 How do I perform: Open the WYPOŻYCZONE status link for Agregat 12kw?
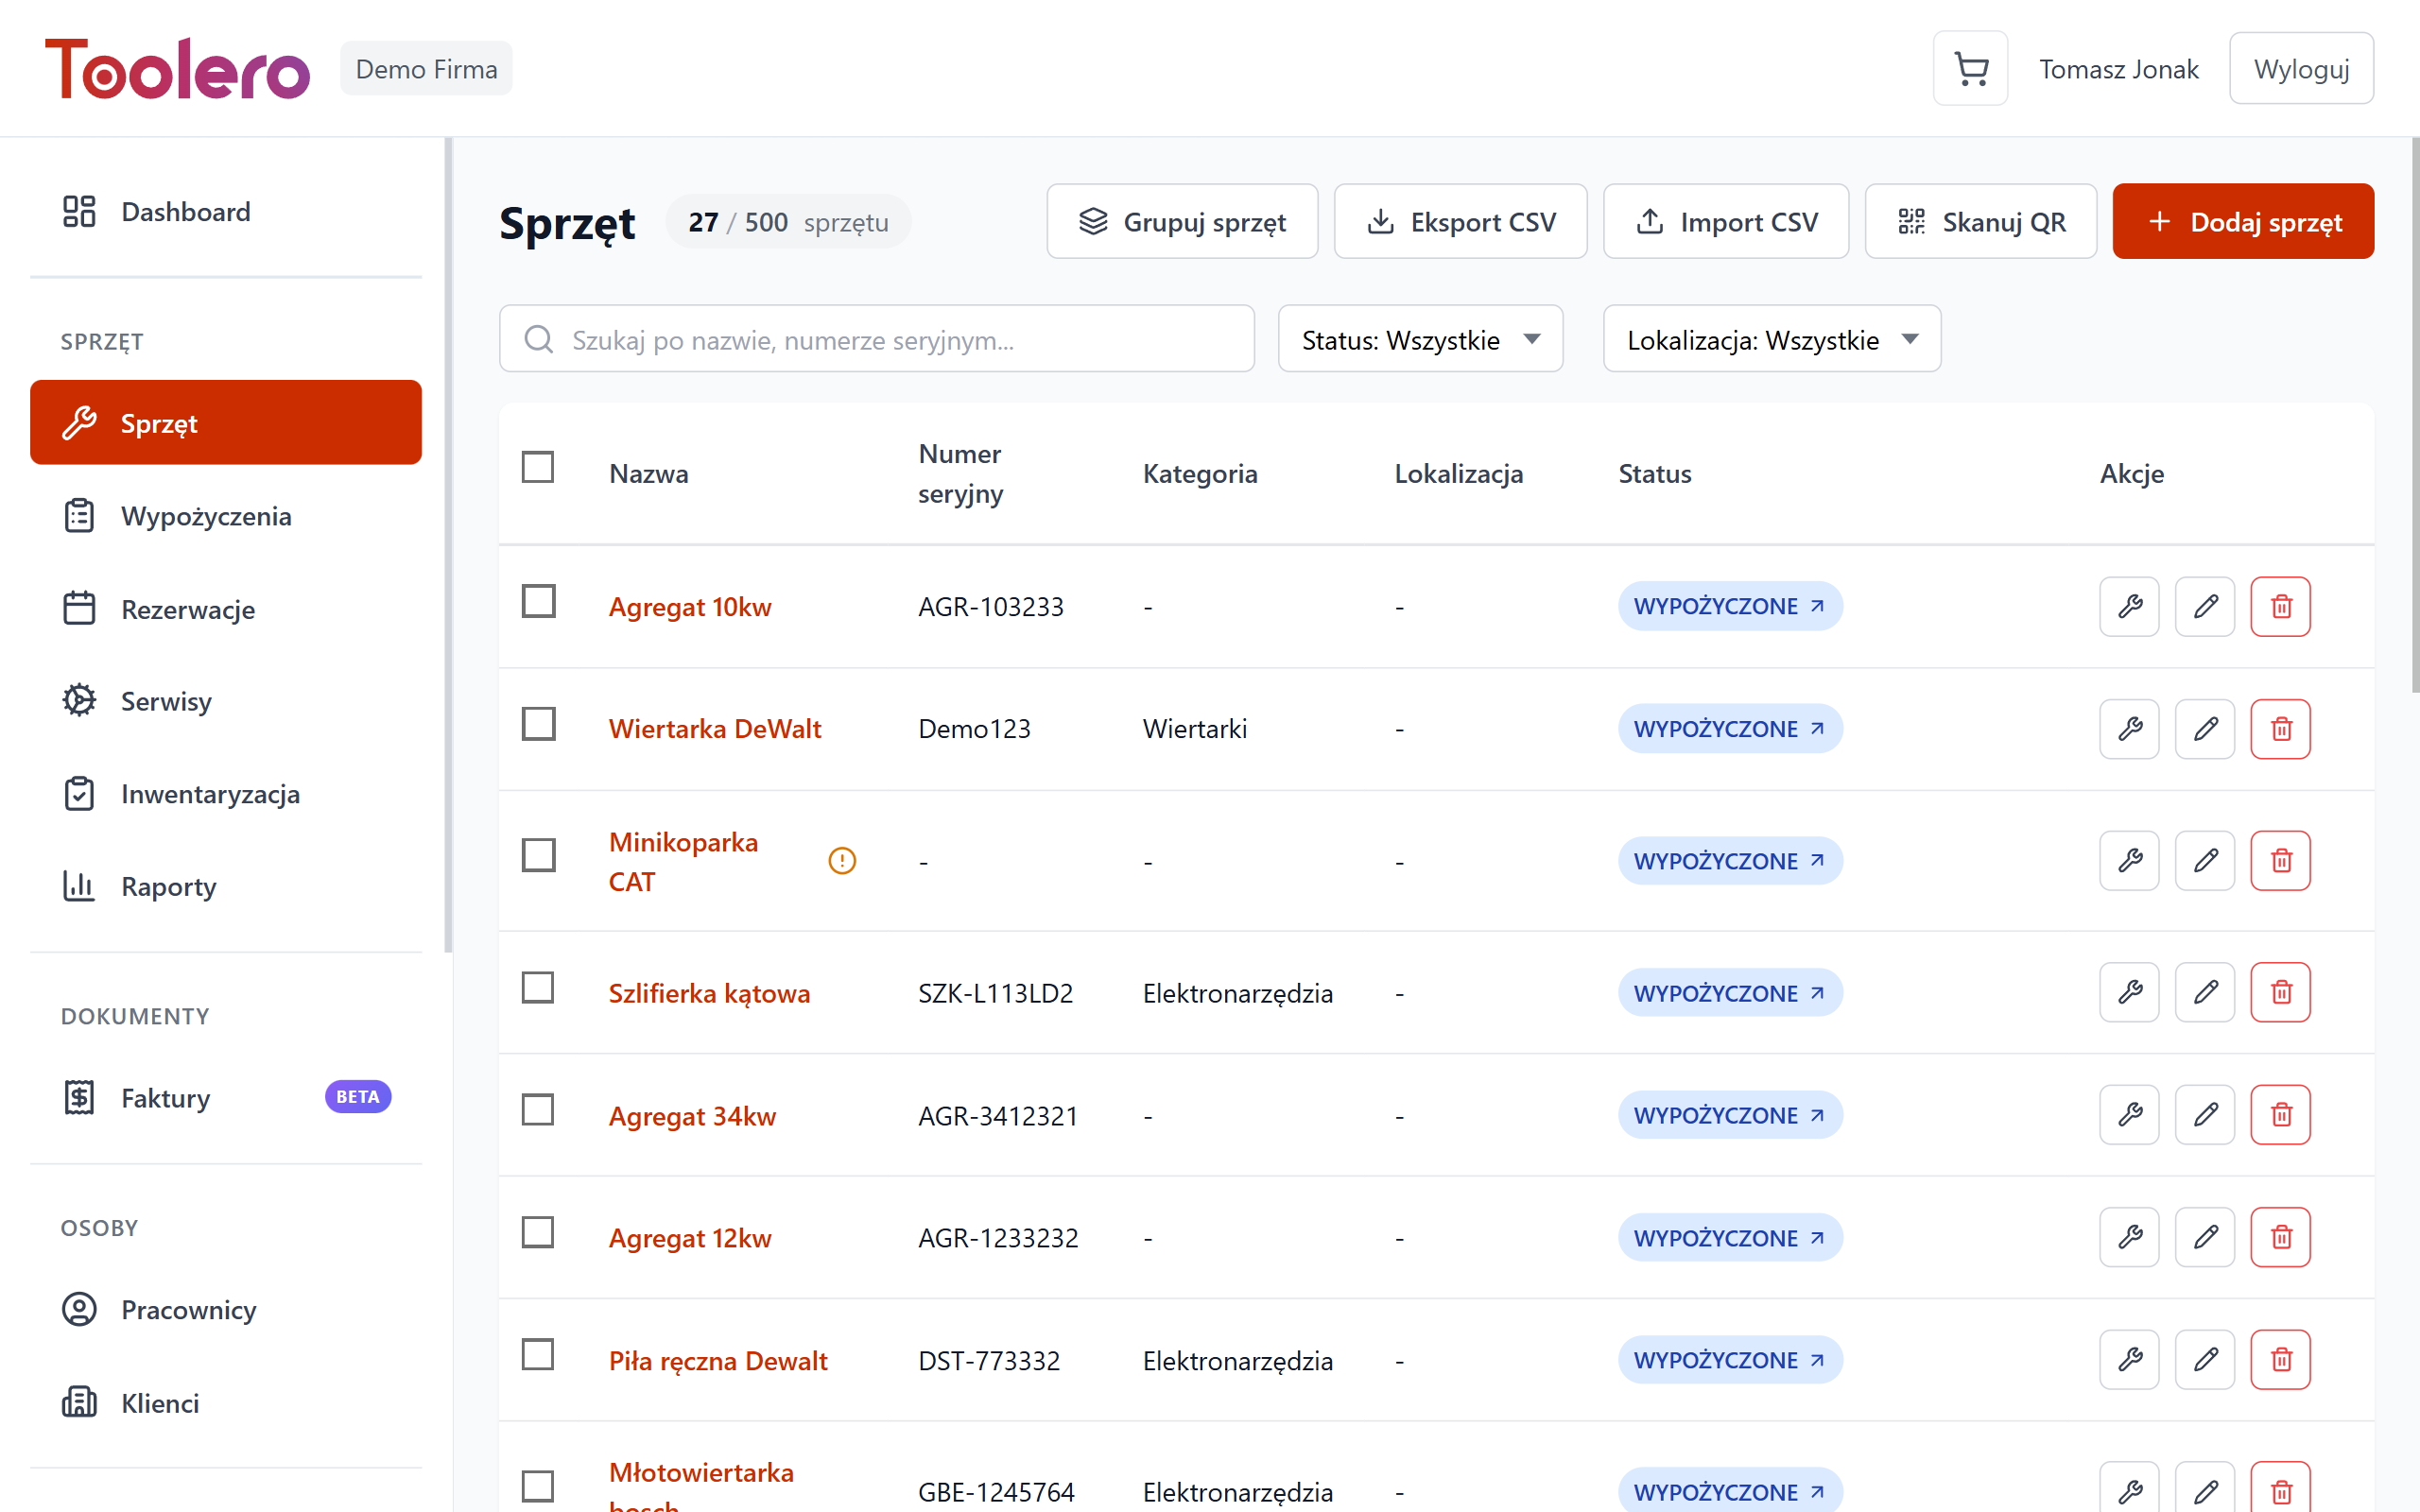(1730, 1237)
